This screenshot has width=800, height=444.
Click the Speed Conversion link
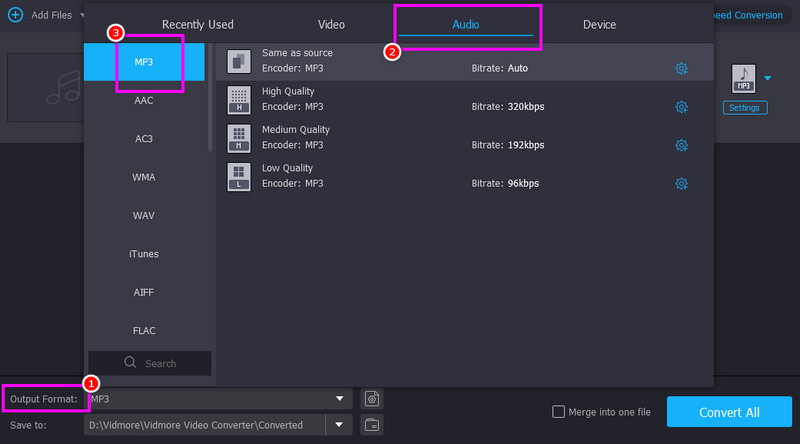click(x=746, y=15)
